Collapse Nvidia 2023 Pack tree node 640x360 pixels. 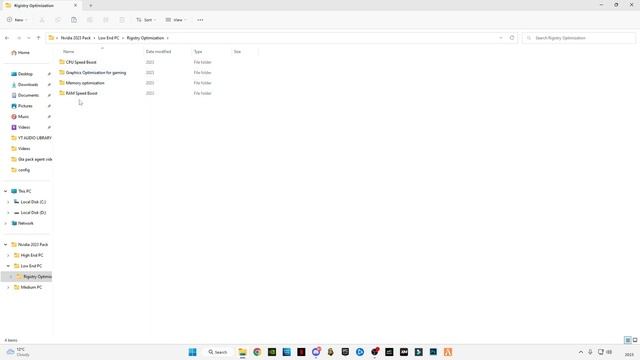click(5, 244)
